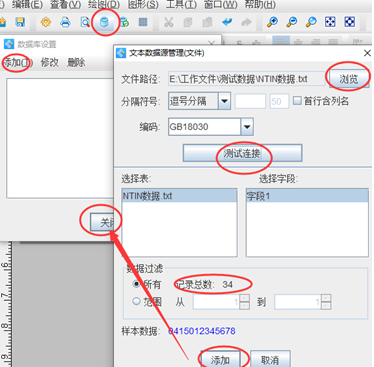Click the zoom out magnifier icon
Viewport: 374px width, 367px height.
click(x=292, y=22)
